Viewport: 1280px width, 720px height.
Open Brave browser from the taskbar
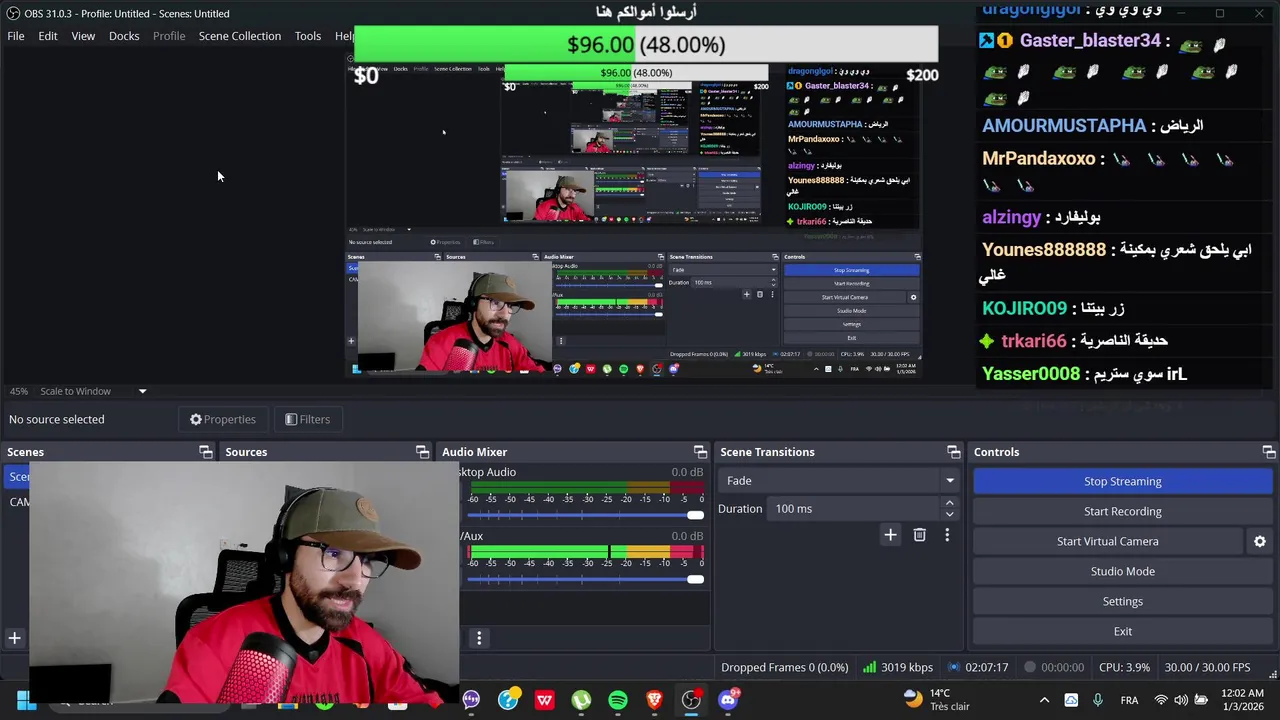point(655,700)
